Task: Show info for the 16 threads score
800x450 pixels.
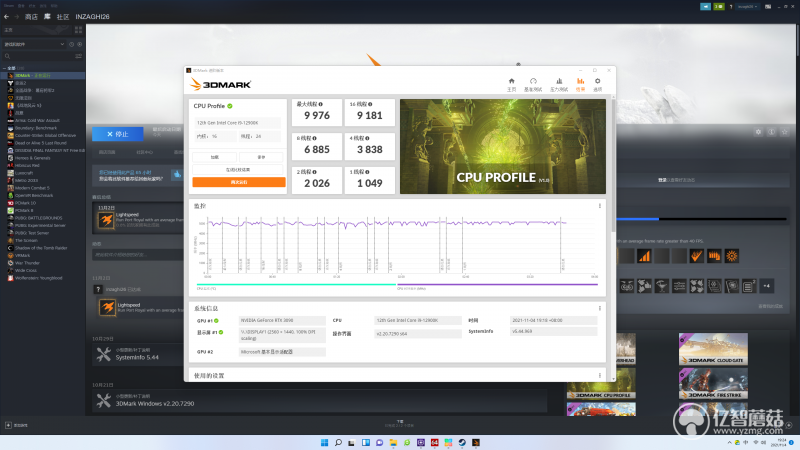Action: point(370,104)
